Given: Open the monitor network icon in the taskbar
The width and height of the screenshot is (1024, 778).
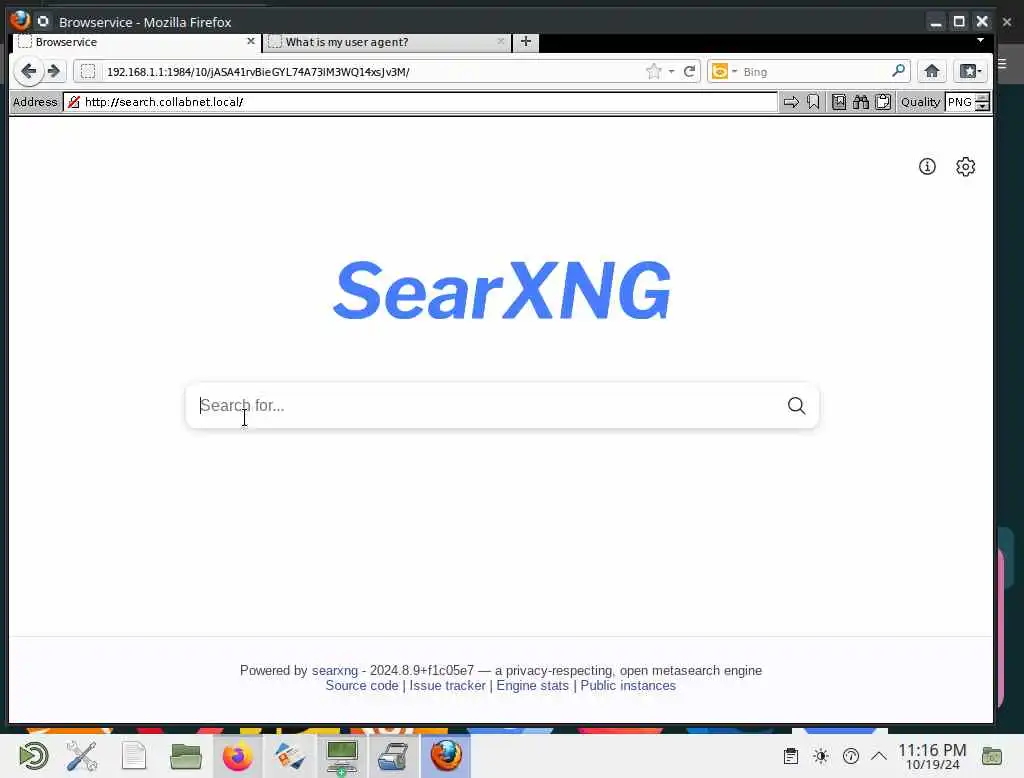Looking at the screenshot, I should click(342, 756).
